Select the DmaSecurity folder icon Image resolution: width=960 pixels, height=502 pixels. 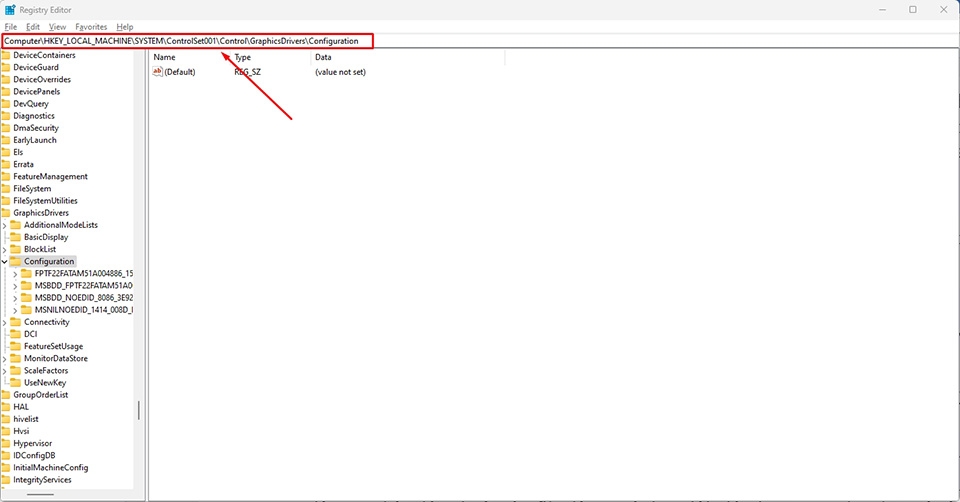tap(6, 128)
